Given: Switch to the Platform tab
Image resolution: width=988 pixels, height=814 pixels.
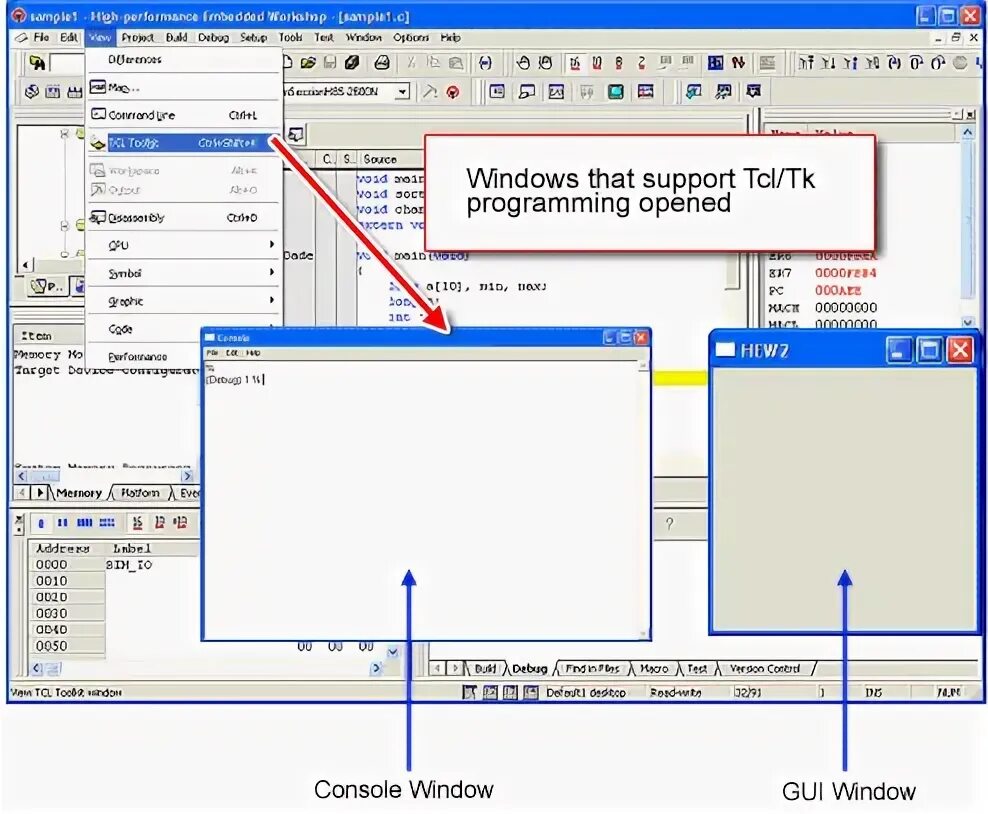Looking at the screenshot, I should click(140, 493).
